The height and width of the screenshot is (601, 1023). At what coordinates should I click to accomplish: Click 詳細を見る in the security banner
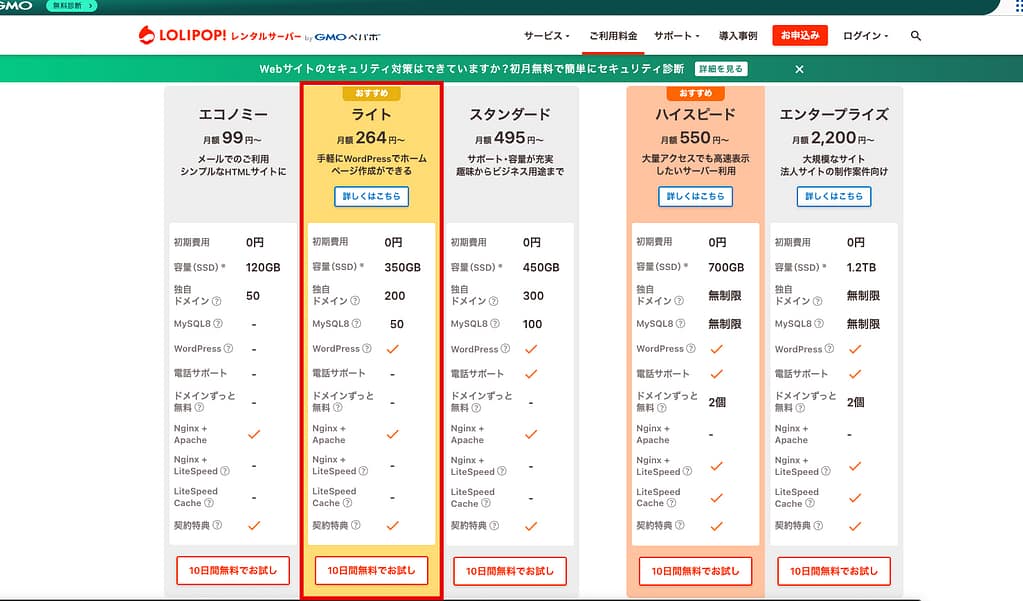pyautogui.click(x=722, y=69)
